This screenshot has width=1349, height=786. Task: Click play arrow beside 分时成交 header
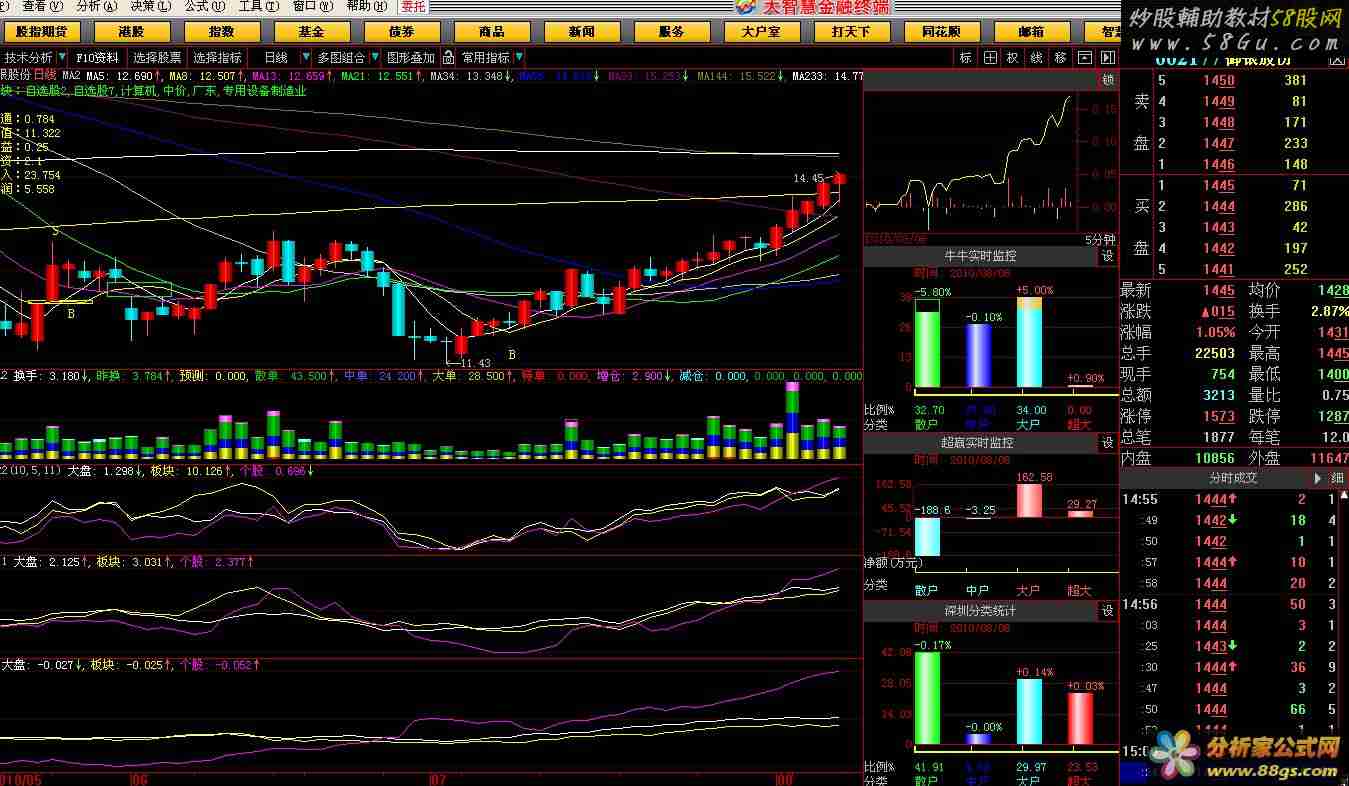(1316, 478)
